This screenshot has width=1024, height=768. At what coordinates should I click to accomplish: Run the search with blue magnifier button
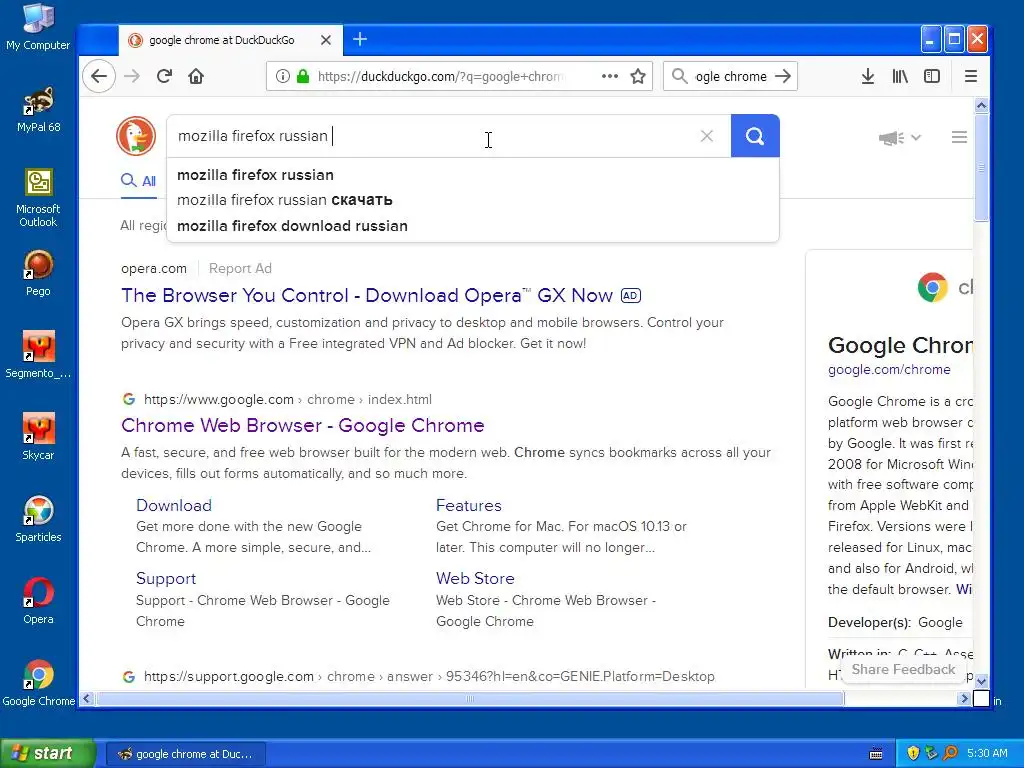tap(755, 136)
